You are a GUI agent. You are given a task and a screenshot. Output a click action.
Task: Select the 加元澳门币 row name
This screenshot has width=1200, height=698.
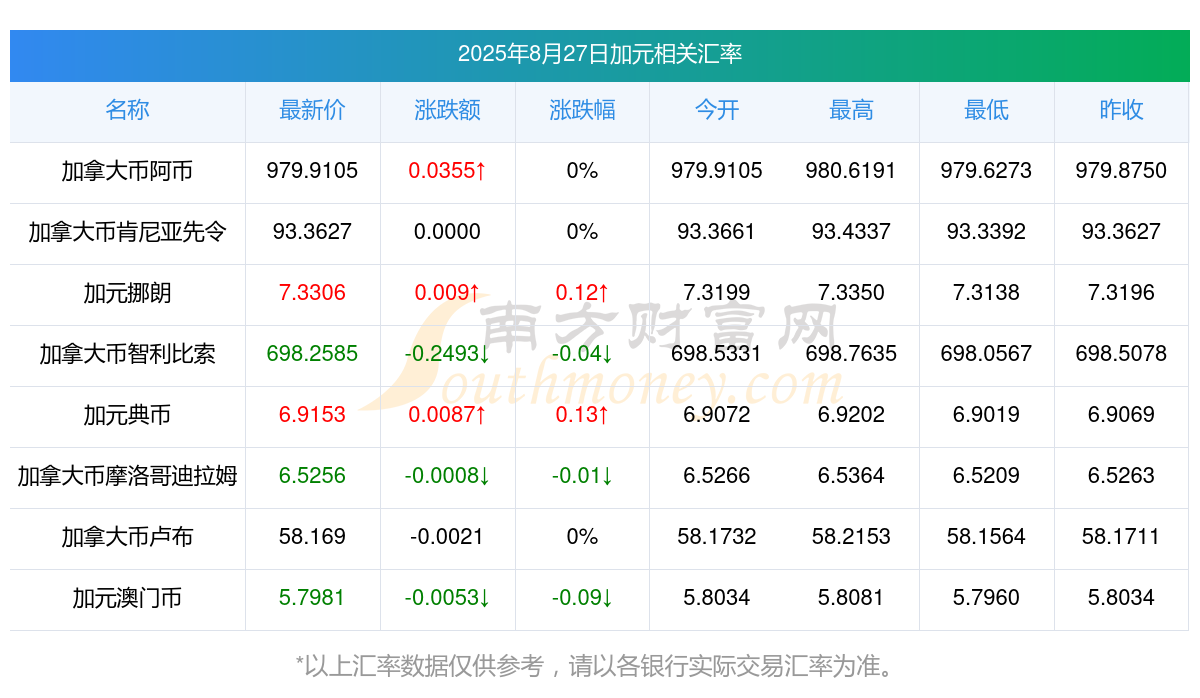(127, 598)
